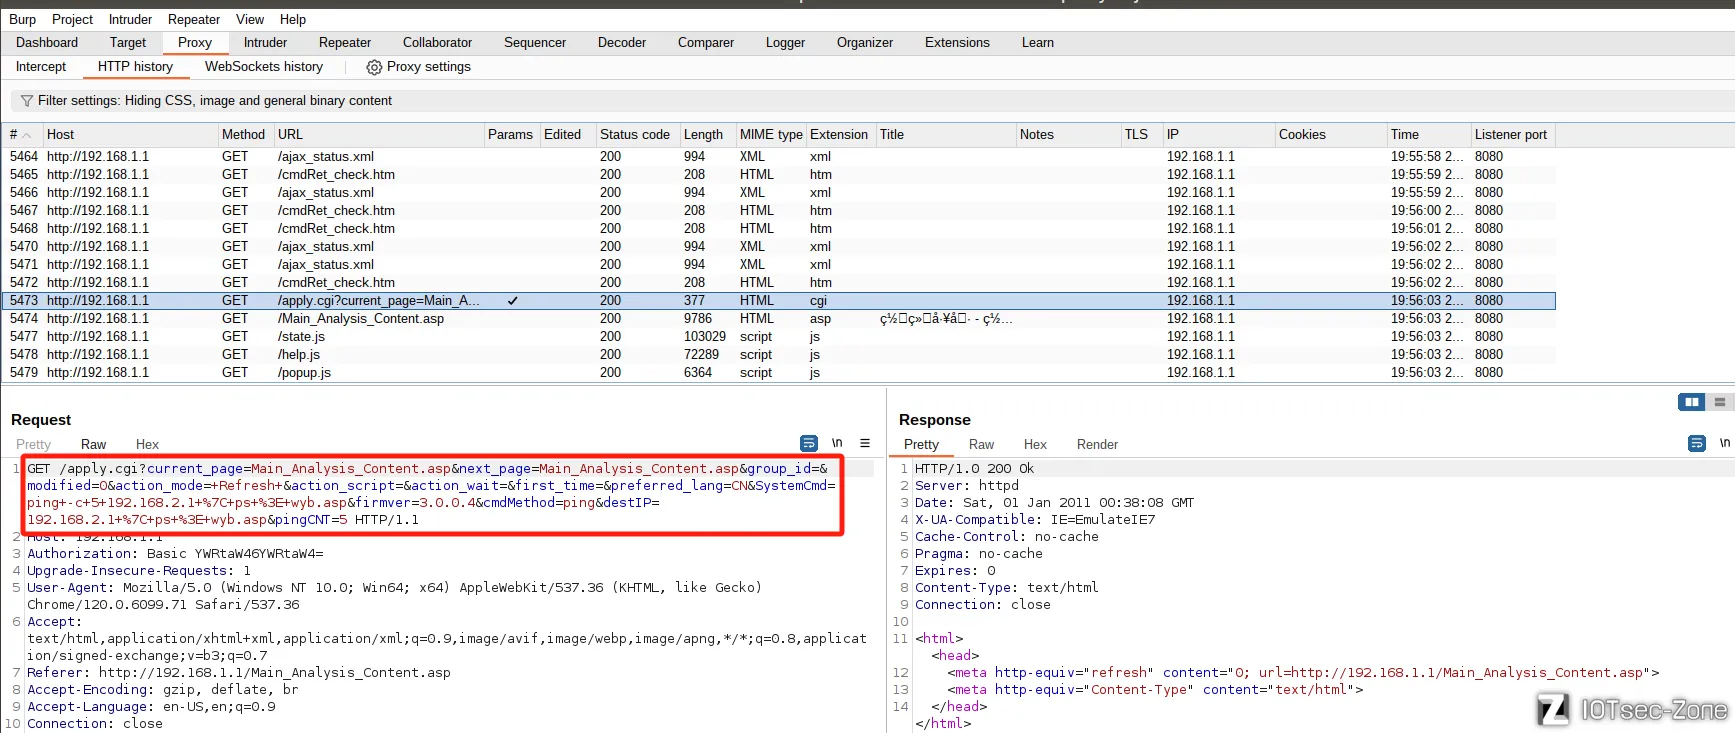Viewport: 1735px width, 733px height.
Task: Switch to the Intercept sub-tab
Action: [41, 67]
